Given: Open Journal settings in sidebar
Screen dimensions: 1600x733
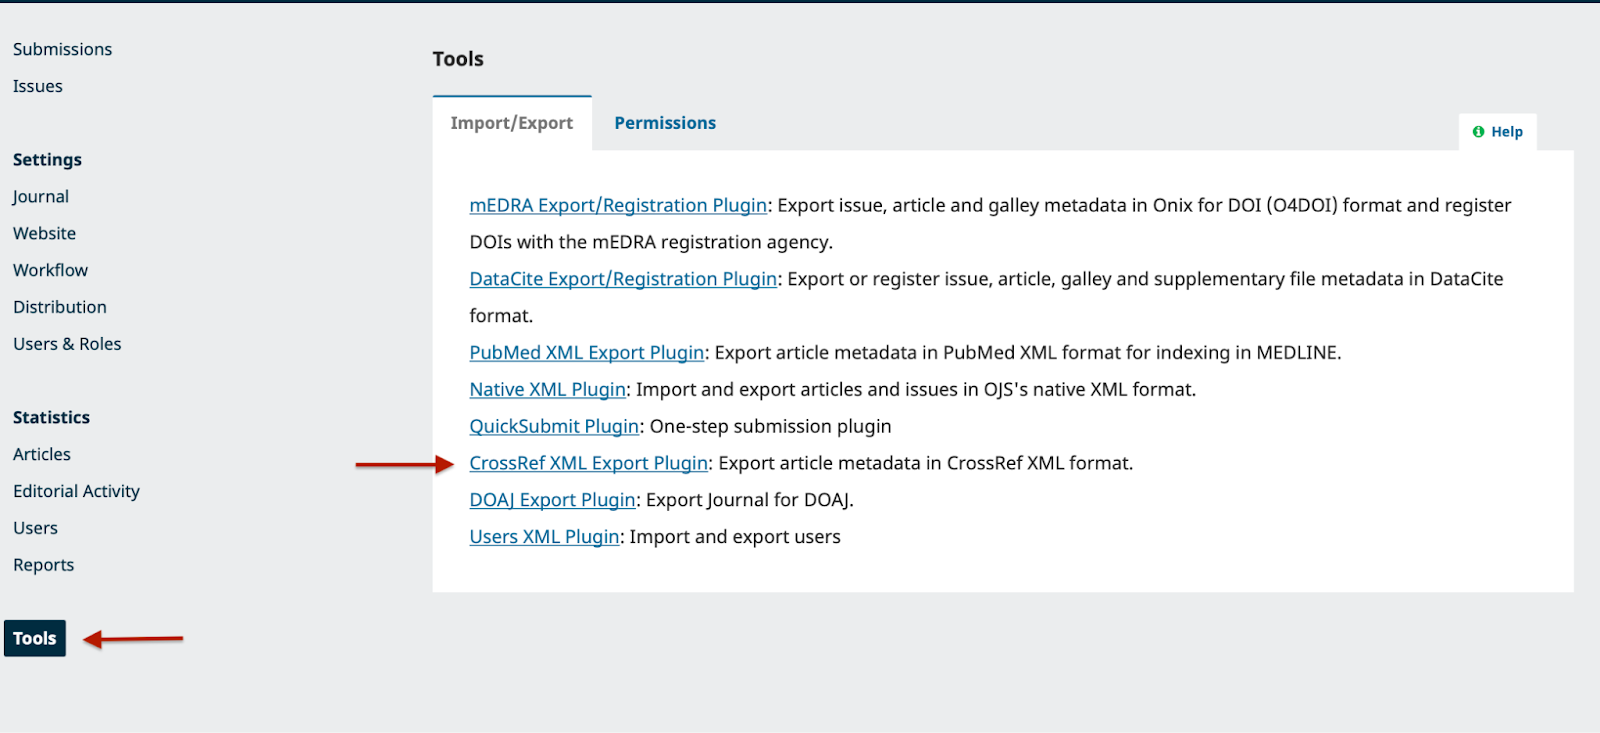Looking at the screenshot, I should point(41,197).
